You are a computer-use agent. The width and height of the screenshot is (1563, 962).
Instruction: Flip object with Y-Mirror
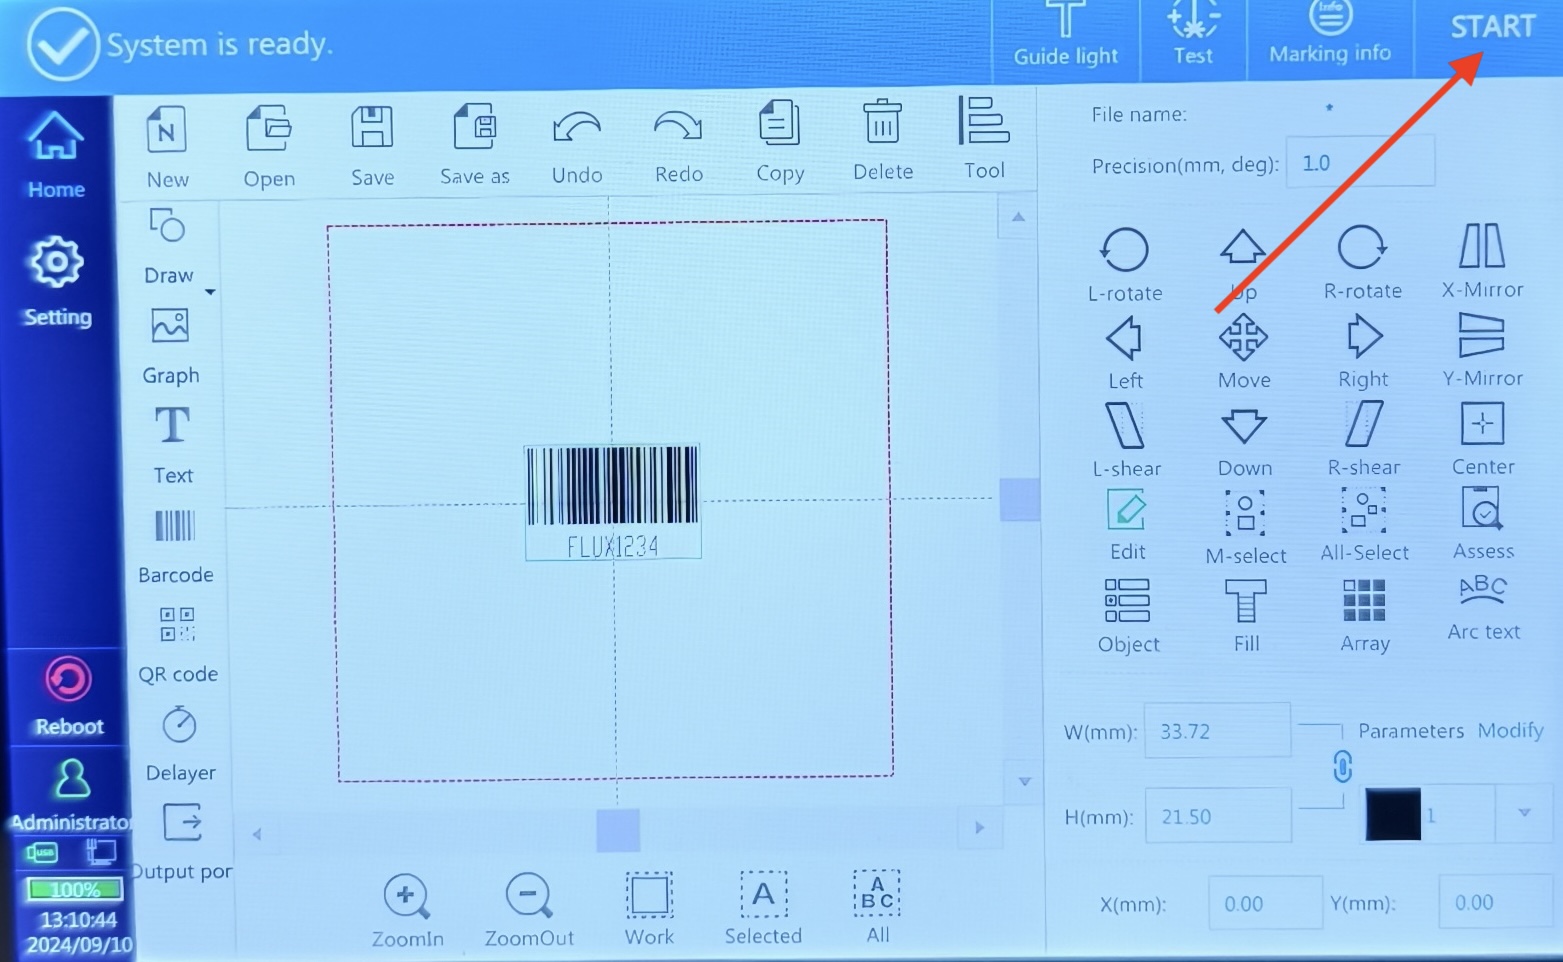(x=1482, y=350)
